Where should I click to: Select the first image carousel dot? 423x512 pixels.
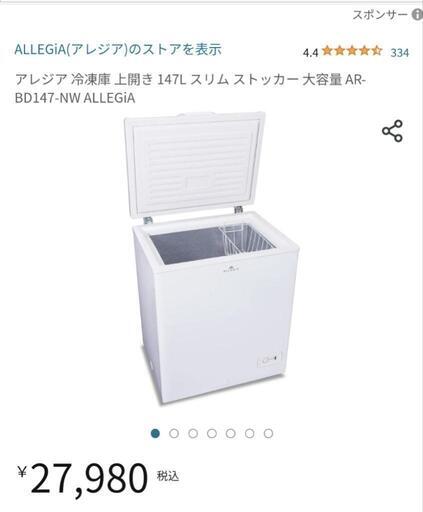(x=155, y=433)
